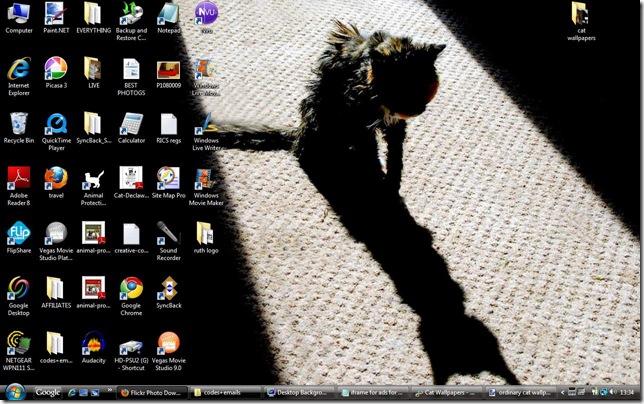Click the 13:34 taskbar clock
644x404 pixels.
pos(627,393)
